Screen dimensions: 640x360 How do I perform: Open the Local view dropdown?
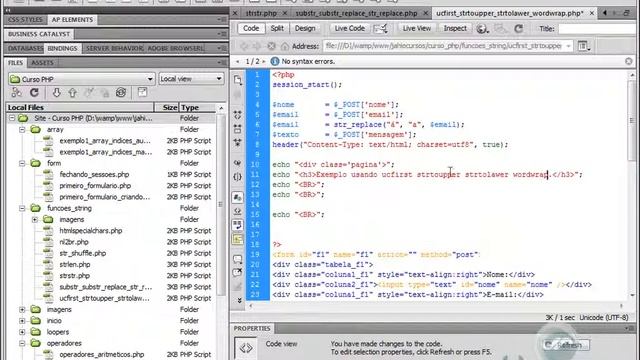(191, 79)
